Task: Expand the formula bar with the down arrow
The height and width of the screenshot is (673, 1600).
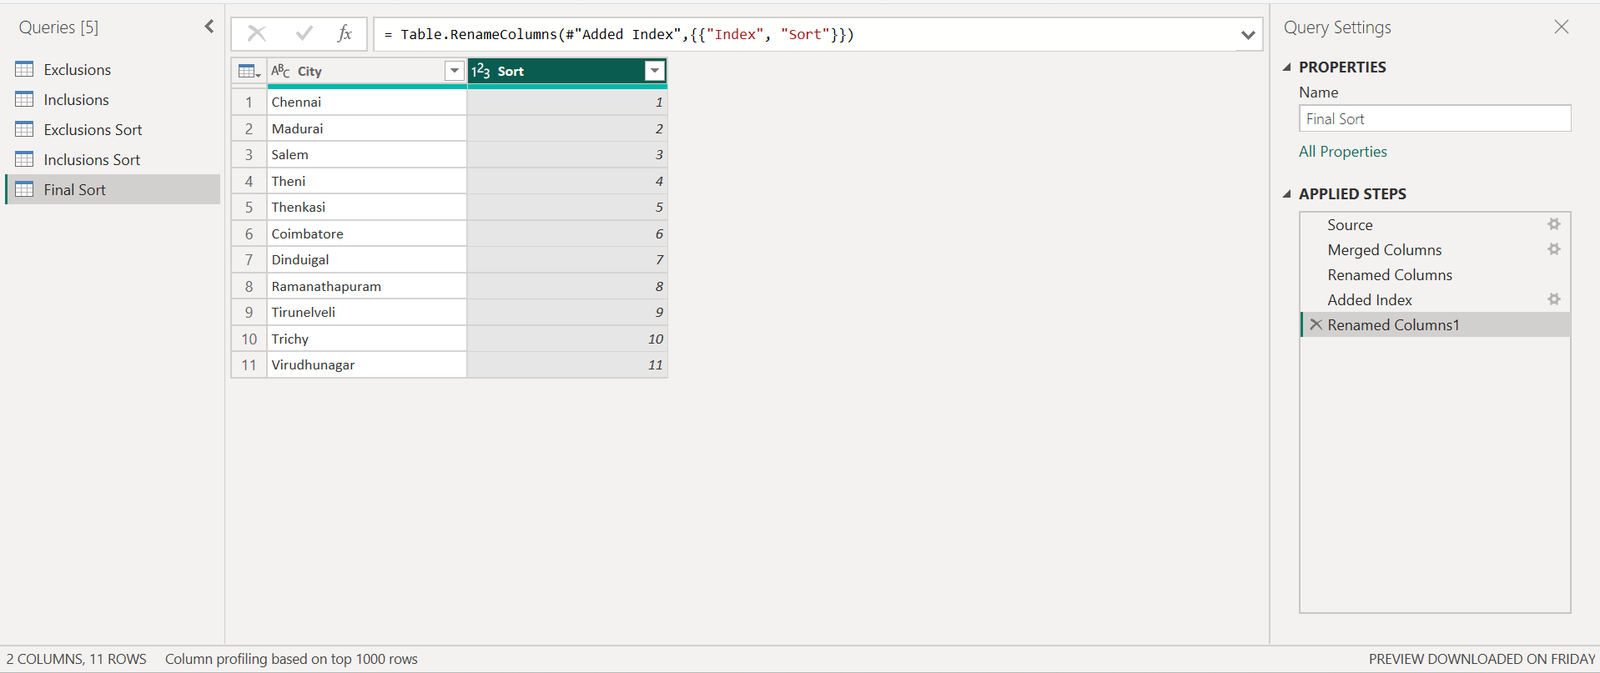Action: 1248,35
